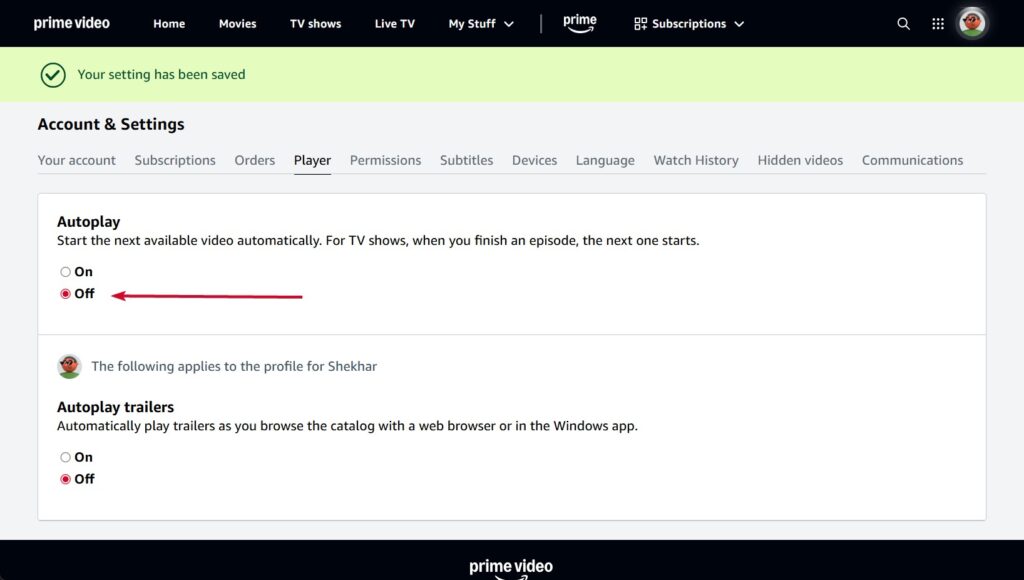Click Shekhar's profile avatar icon
Image resolution: width=1024 pixels, height=580 pixels.
[68, 366]
